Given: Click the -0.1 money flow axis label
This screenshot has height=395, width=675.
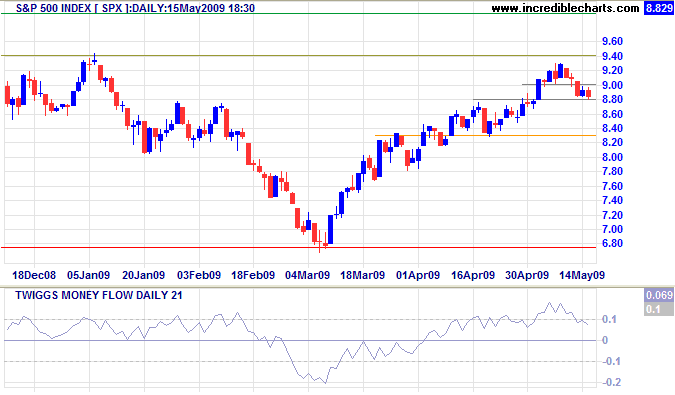Looking at the screenshot, I should [610, 361].
